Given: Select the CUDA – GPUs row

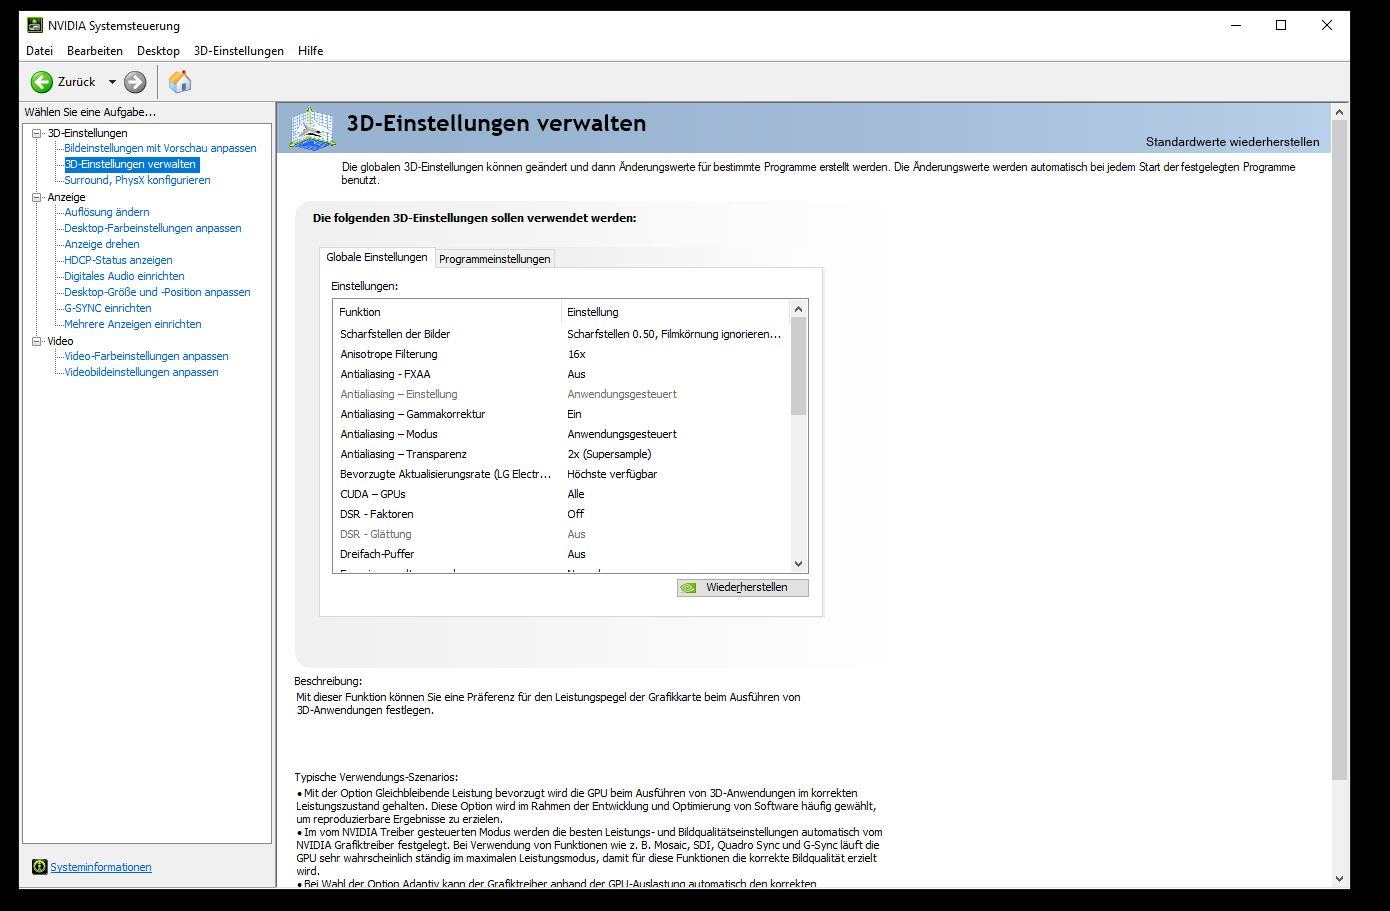Looking at the screenshot, I should tap(560, 494).
